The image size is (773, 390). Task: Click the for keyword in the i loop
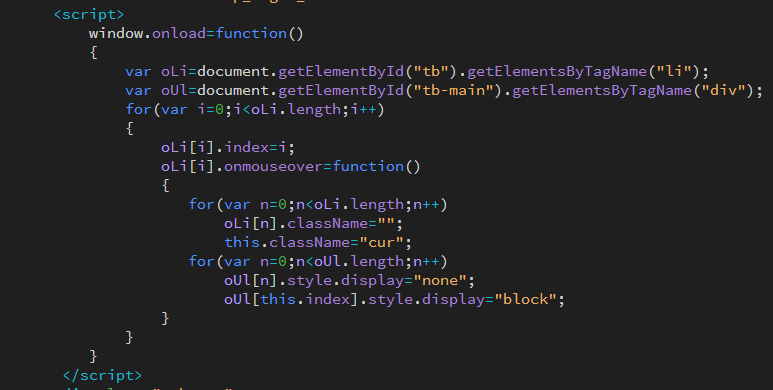(139, 109)
